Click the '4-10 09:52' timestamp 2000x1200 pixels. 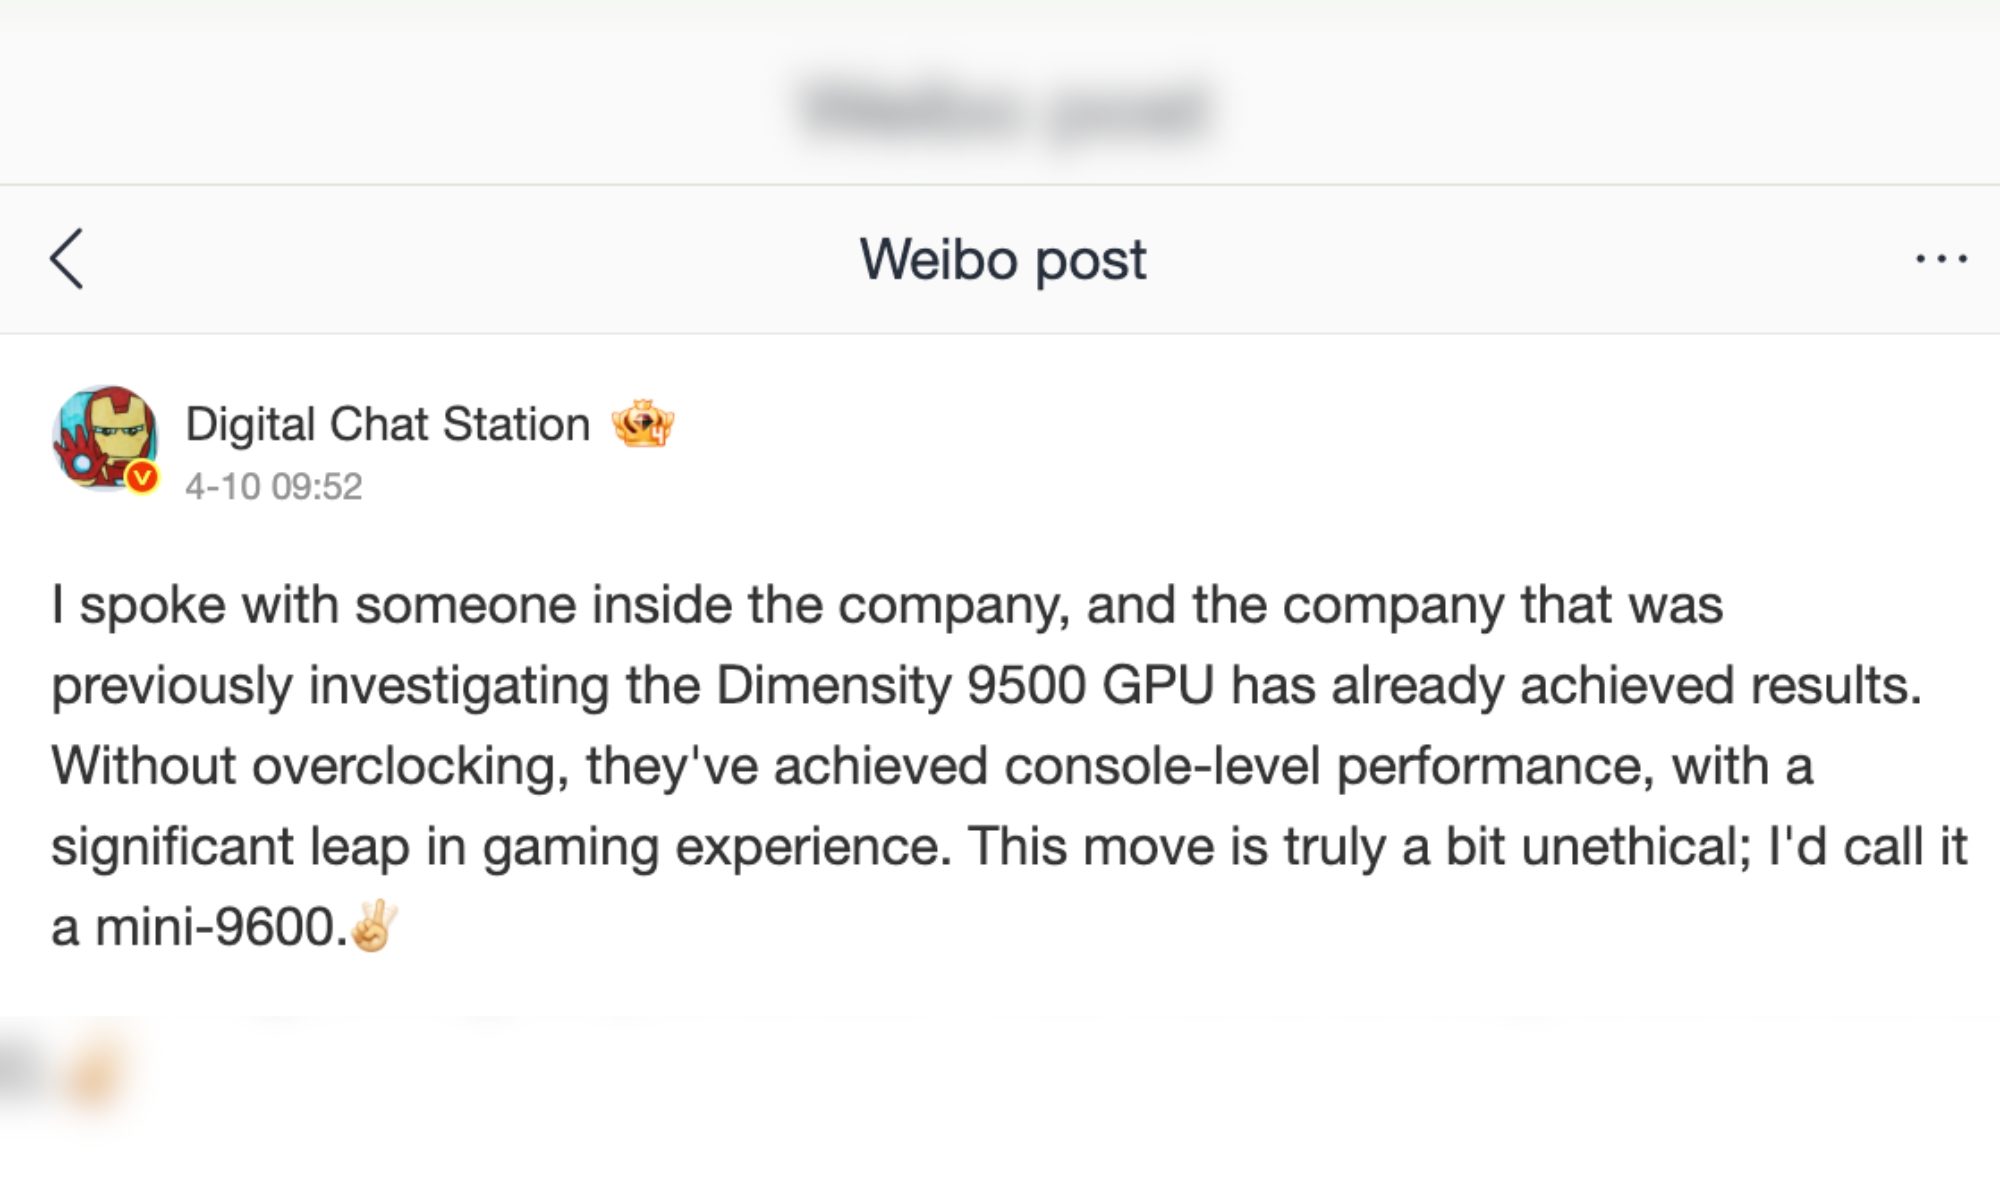coord(275,487)
